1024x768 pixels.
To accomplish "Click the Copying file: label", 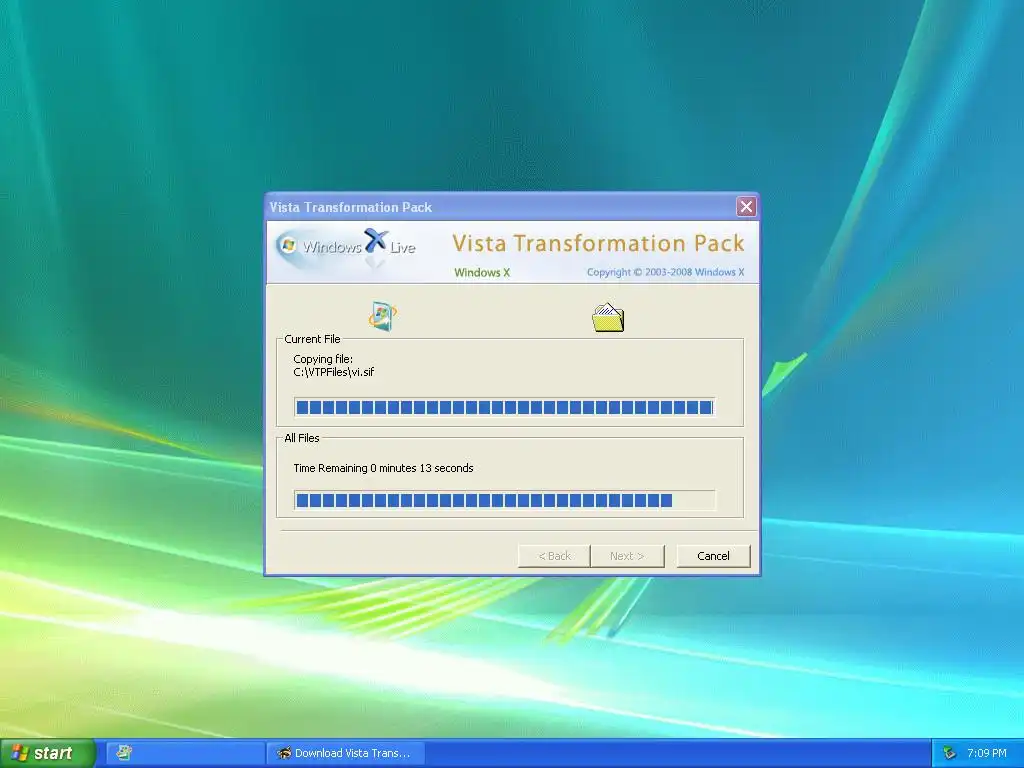I will [x=323, y=359].
